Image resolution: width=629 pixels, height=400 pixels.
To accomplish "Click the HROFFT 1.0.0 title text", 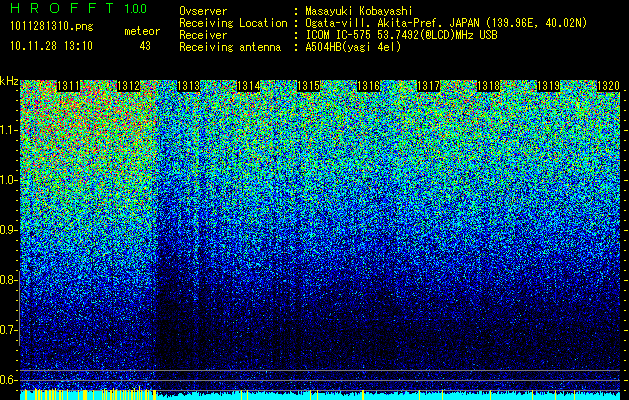I will click(78, 8).
